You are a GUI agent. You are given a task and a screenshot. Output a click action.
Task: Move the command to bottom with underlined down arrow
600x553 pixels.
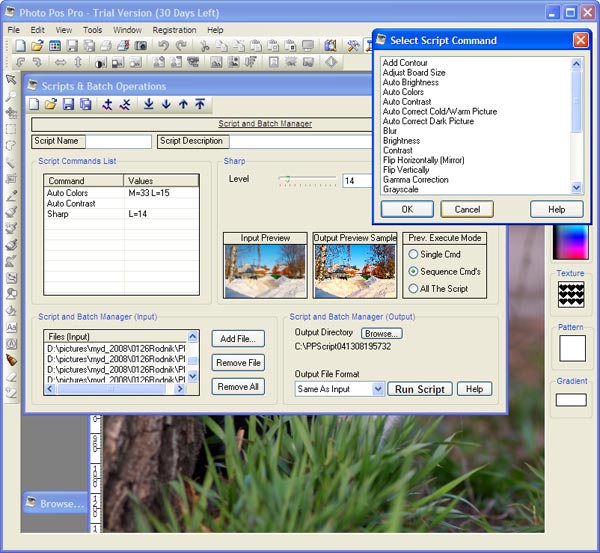[x=149, y=104]
